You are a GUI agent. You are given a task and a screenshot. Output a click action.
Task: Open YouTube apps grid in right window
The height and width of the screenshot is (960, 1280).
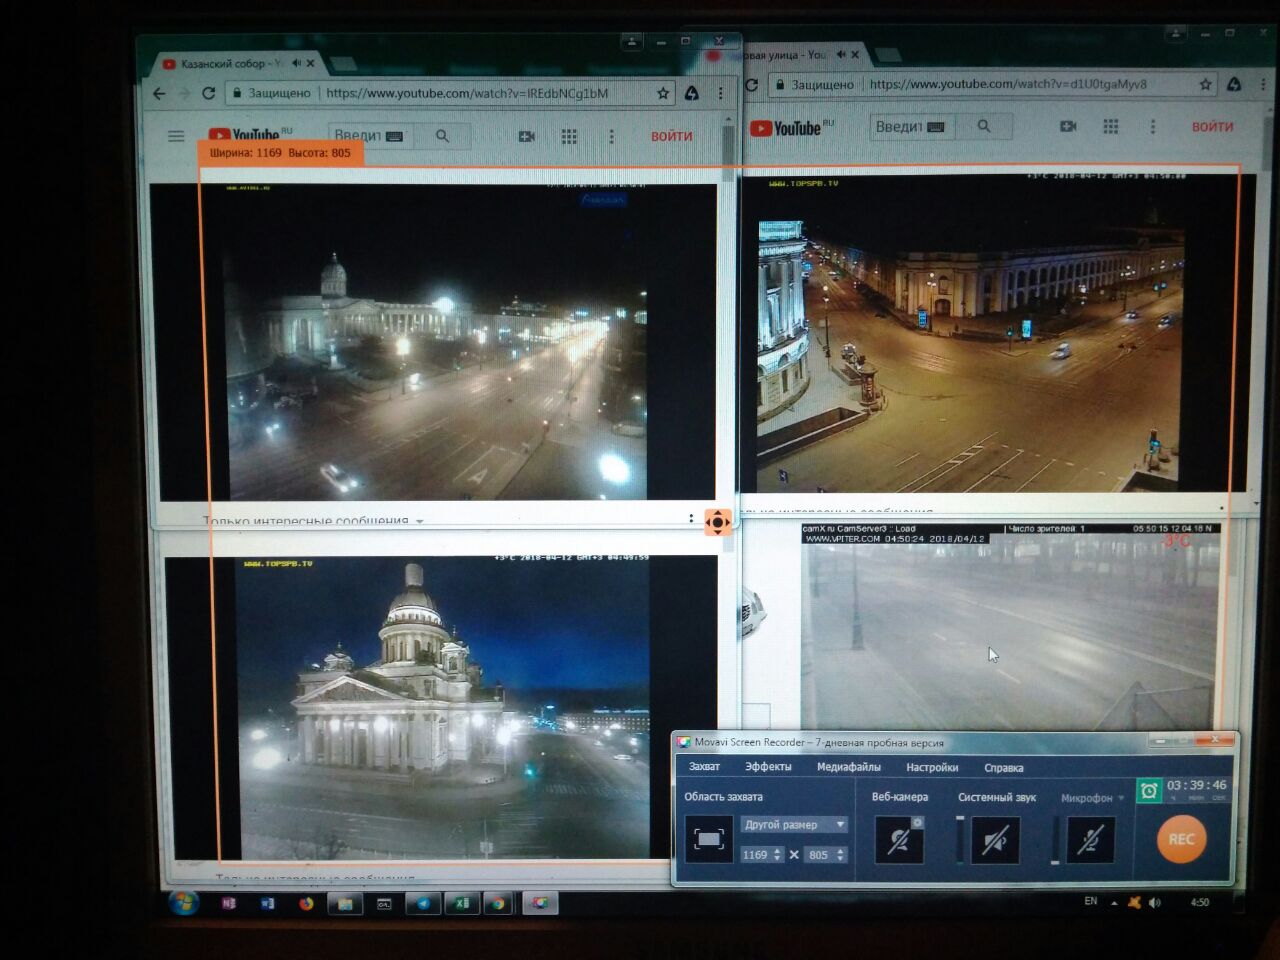click(1110, 126)
